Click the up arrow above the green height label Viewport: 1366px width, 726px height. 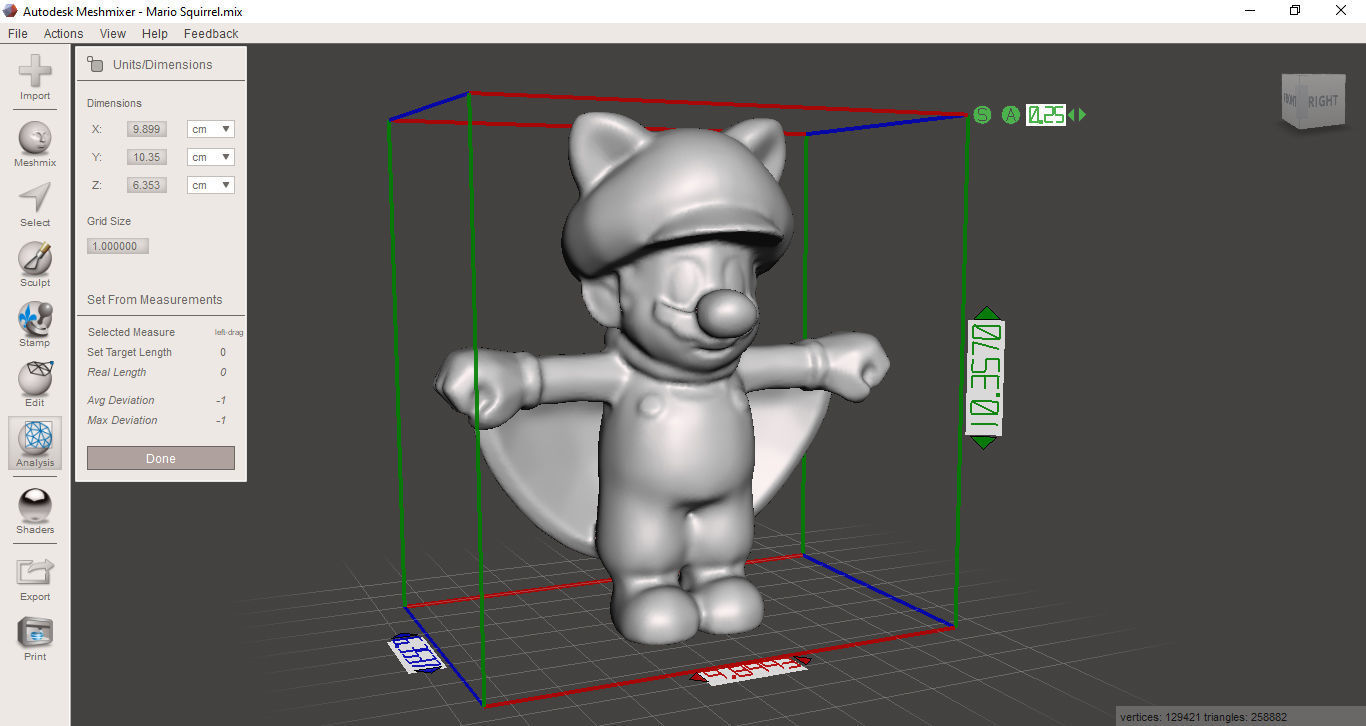click(x=985, y=313)
